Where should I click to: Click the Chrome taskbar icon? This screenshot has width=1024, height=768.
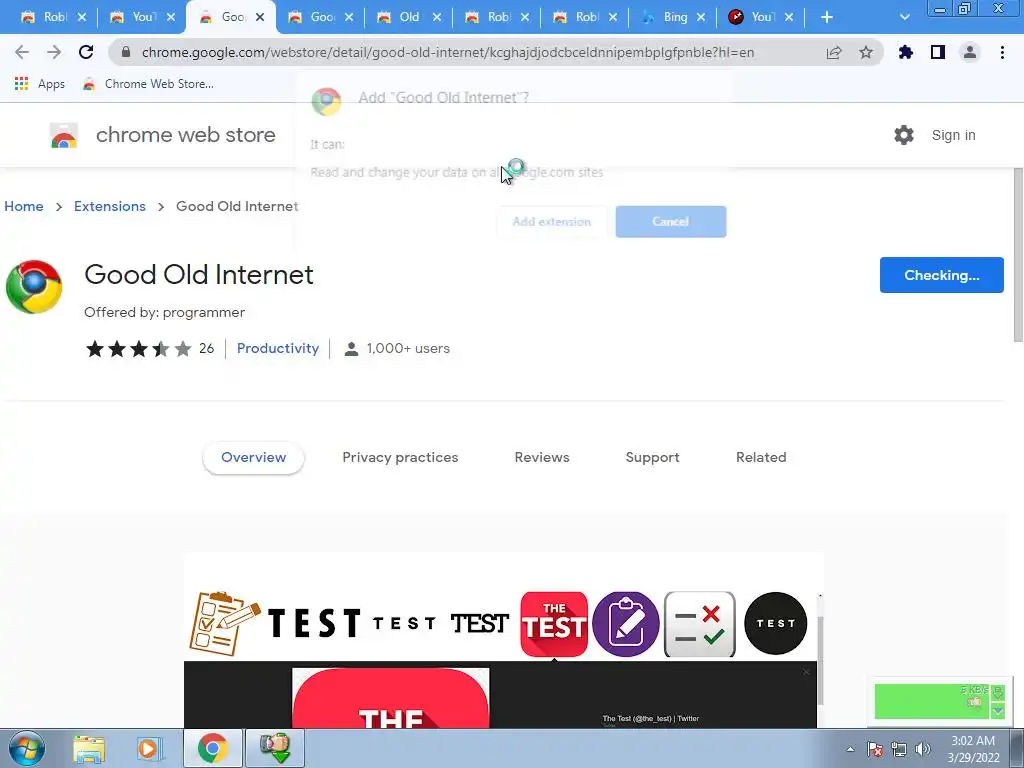click(x=212, y=748)
